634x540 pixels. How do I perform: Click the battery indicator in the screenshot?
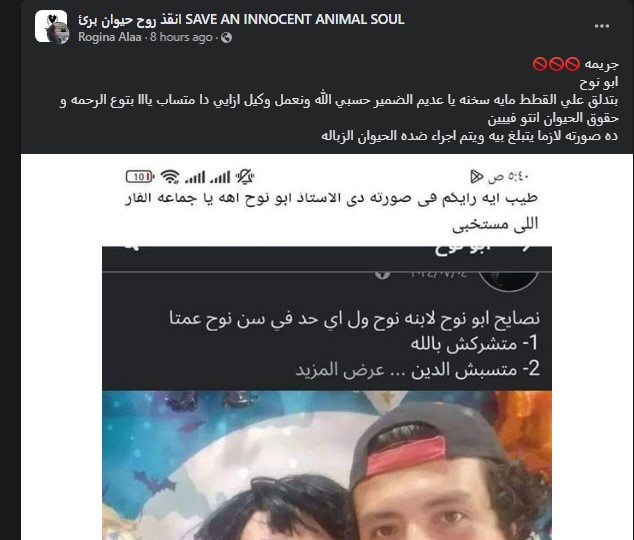click(139, 177)
